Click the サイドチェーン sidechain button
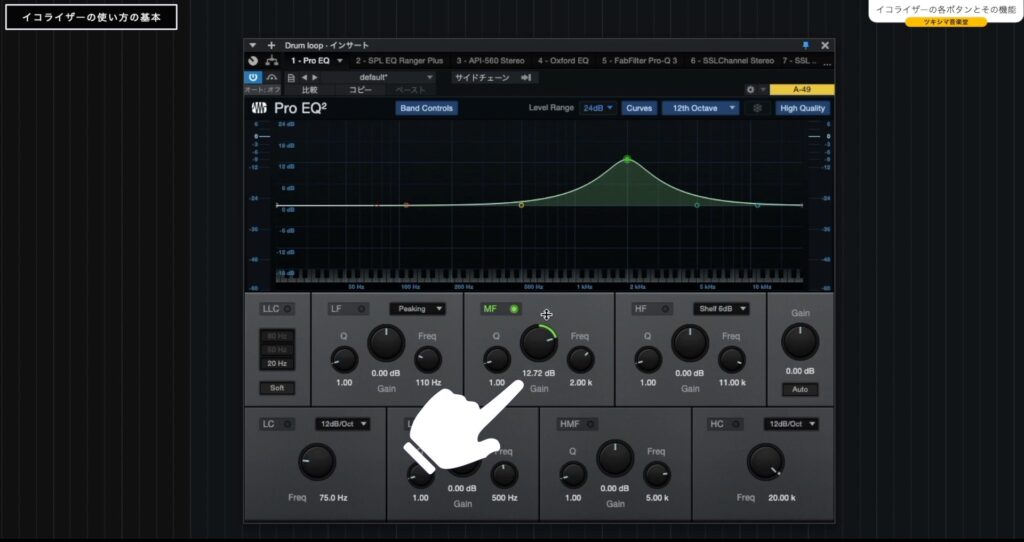The image size is (1024, 542). point(482,78)
